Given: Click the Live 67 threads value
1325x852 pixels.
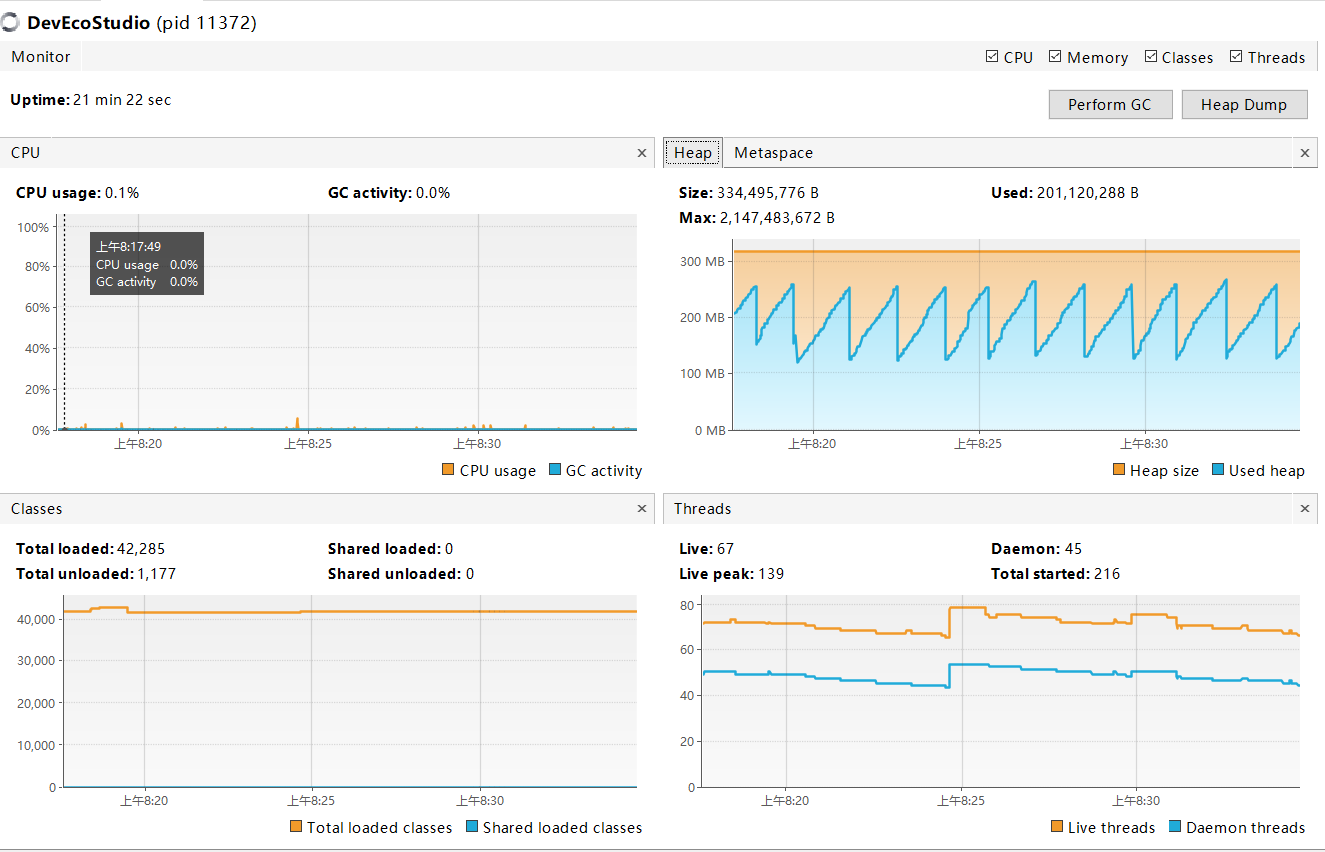Looking at the screenshot, I should pos(725,549).
